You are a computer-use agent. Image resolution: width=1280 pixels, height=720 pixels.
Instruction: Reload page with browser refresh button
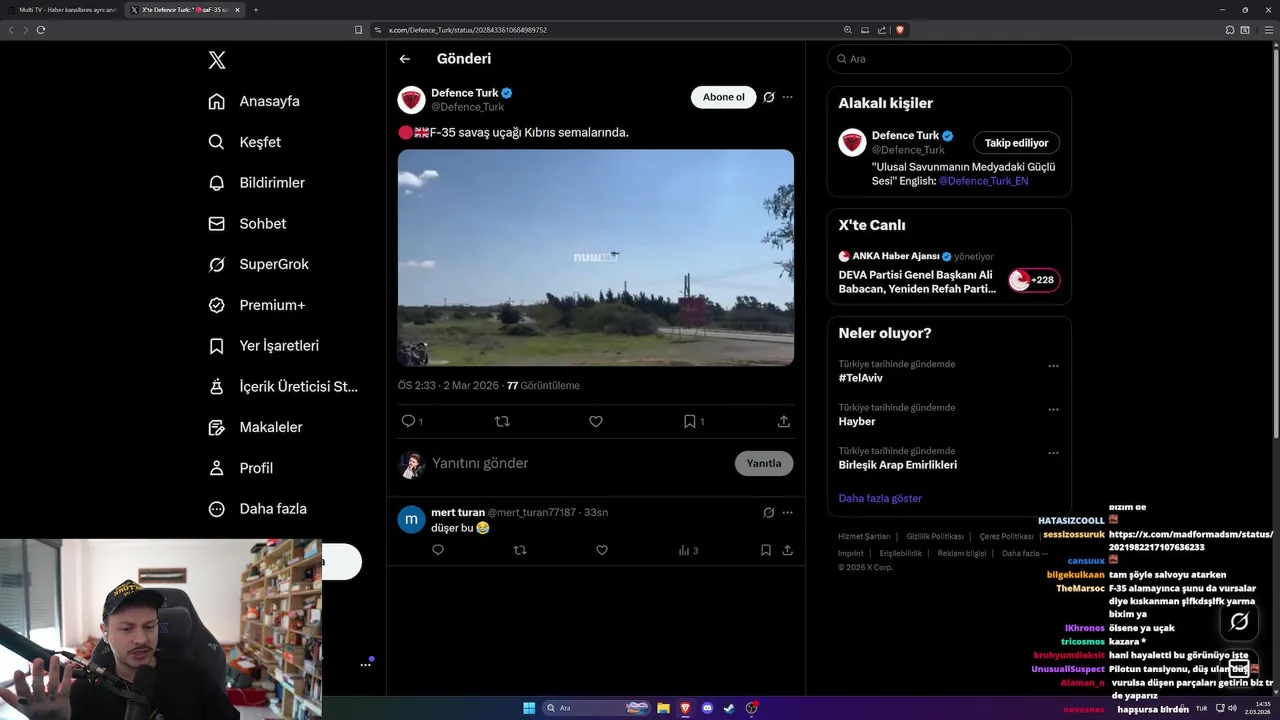41,30
